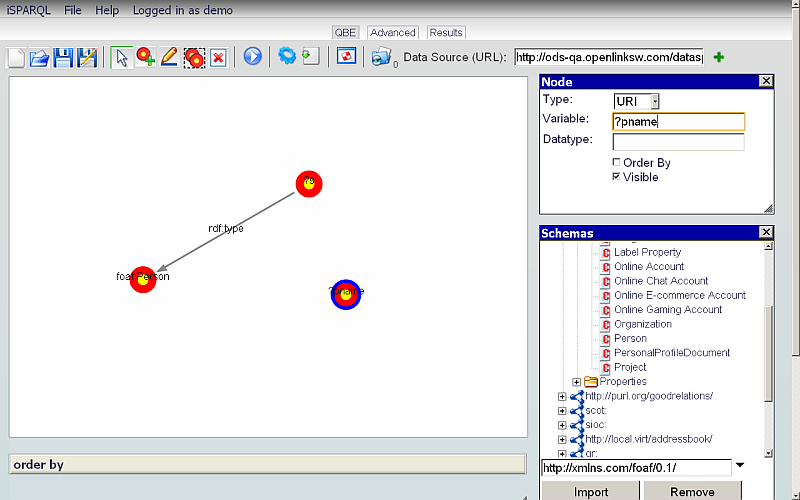This screenshot has height=500, width=800.
Task: Click the window with red square icon
Action: tap(346, 56)
